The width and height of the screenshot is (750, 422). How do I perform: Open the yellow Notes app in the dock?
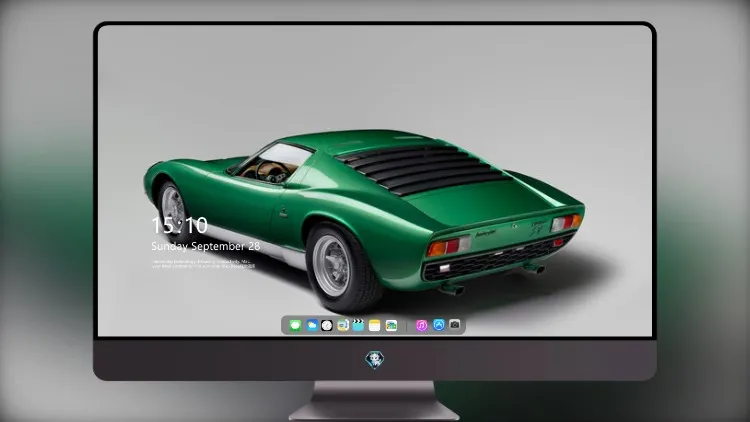point(375,325)
